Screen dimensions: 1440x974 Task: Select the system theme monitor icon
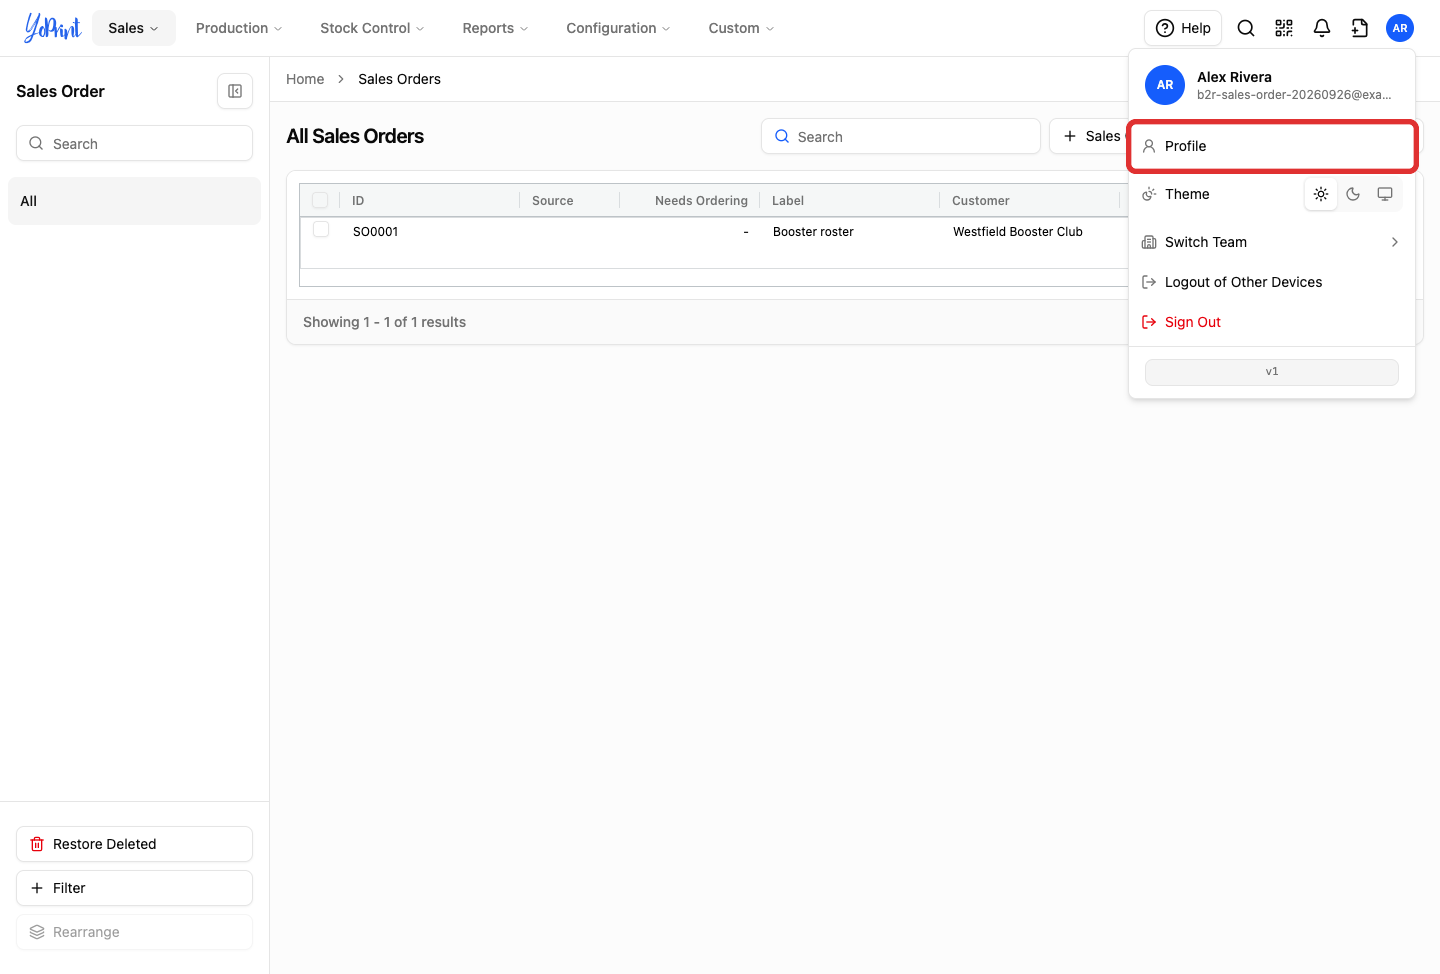pos(1385,194)
